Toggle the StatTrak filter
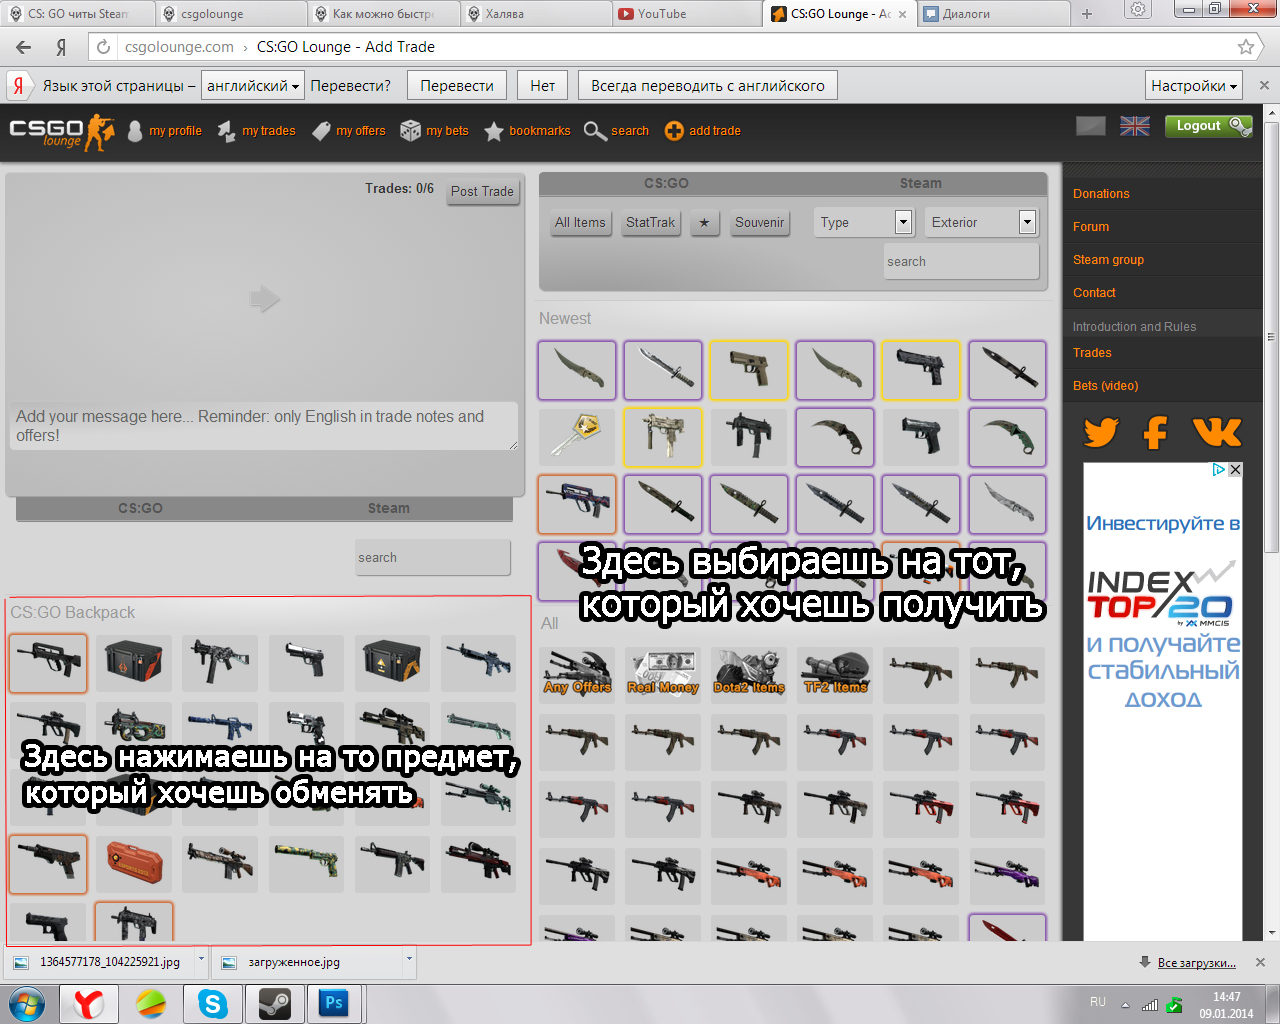Image resolution: width=1280 pixels, height=1024 pixels. coord(650,223)
